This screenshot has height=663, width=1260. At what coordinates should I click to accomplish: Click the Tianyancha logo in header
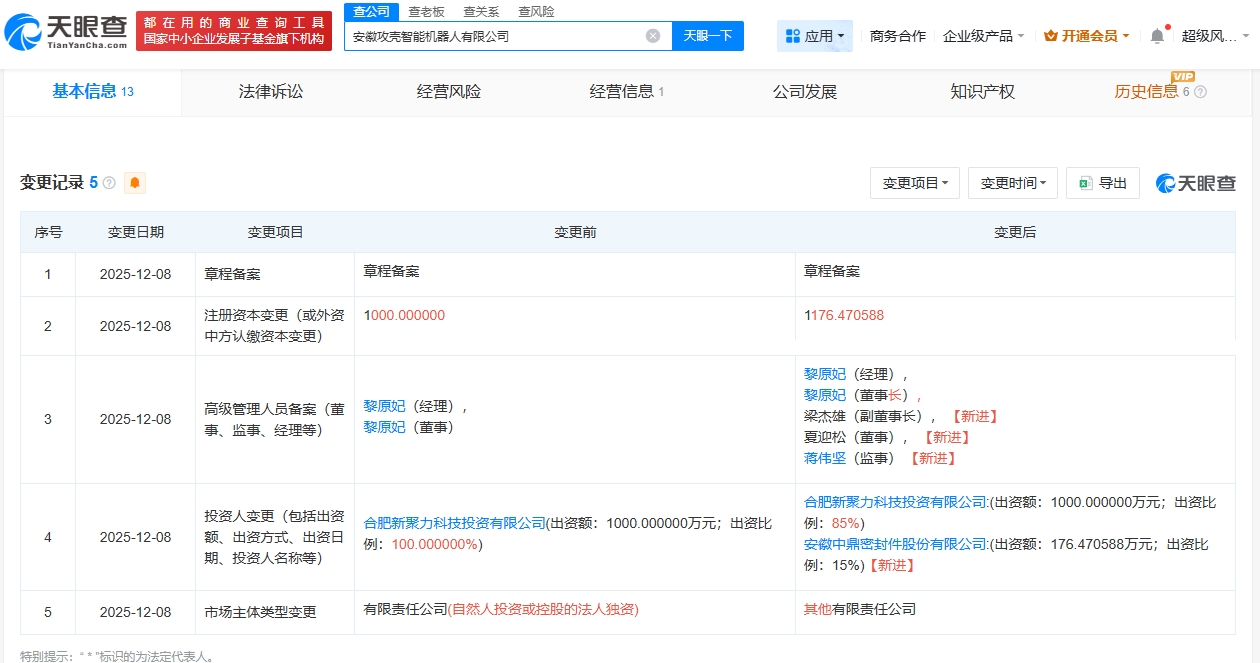click(x=66, y=32)
